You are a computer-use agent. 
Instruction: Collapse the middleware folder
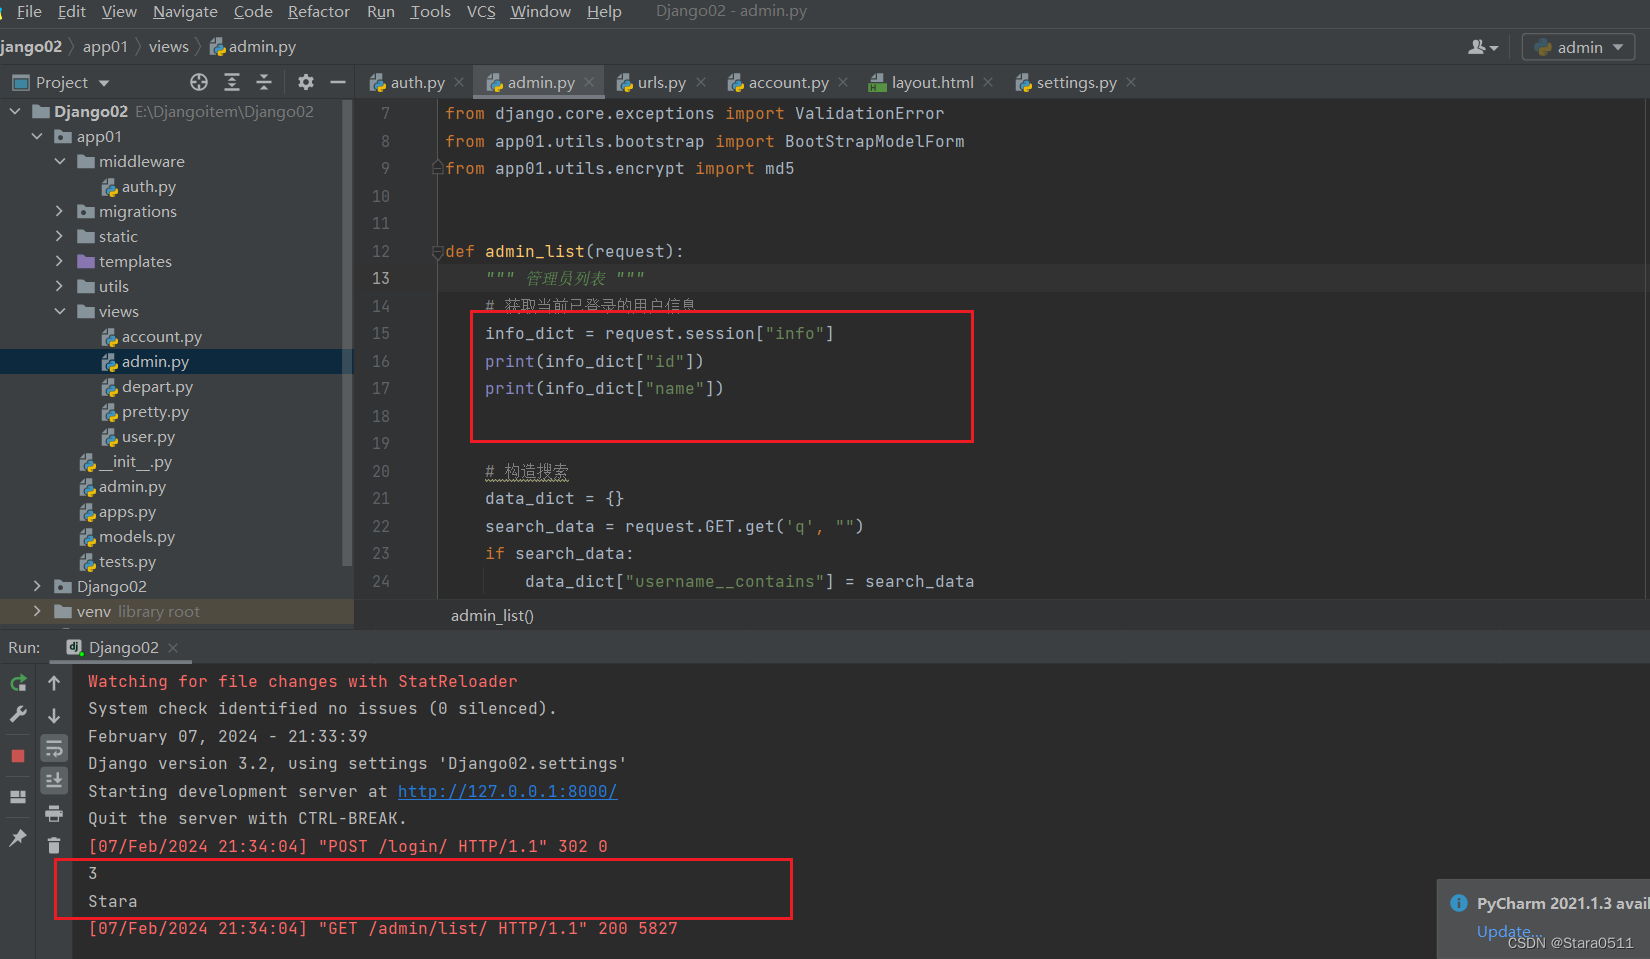pyautogui.click(x=59, y=161)
